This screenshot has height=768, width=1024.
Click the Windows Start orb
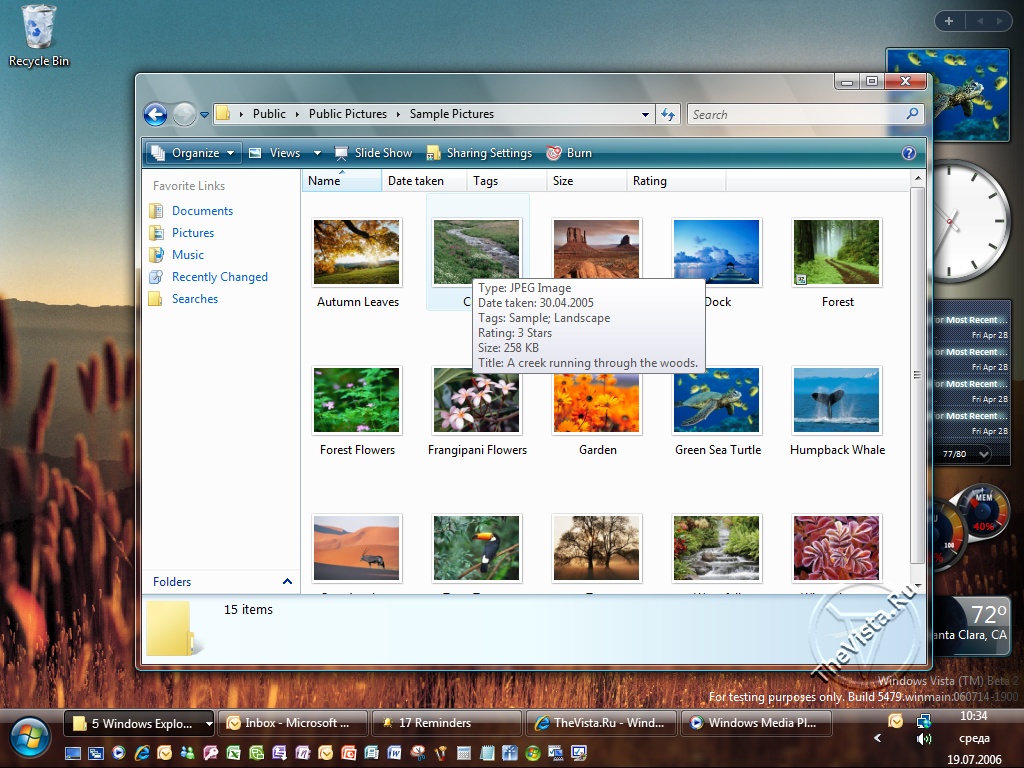30,737
